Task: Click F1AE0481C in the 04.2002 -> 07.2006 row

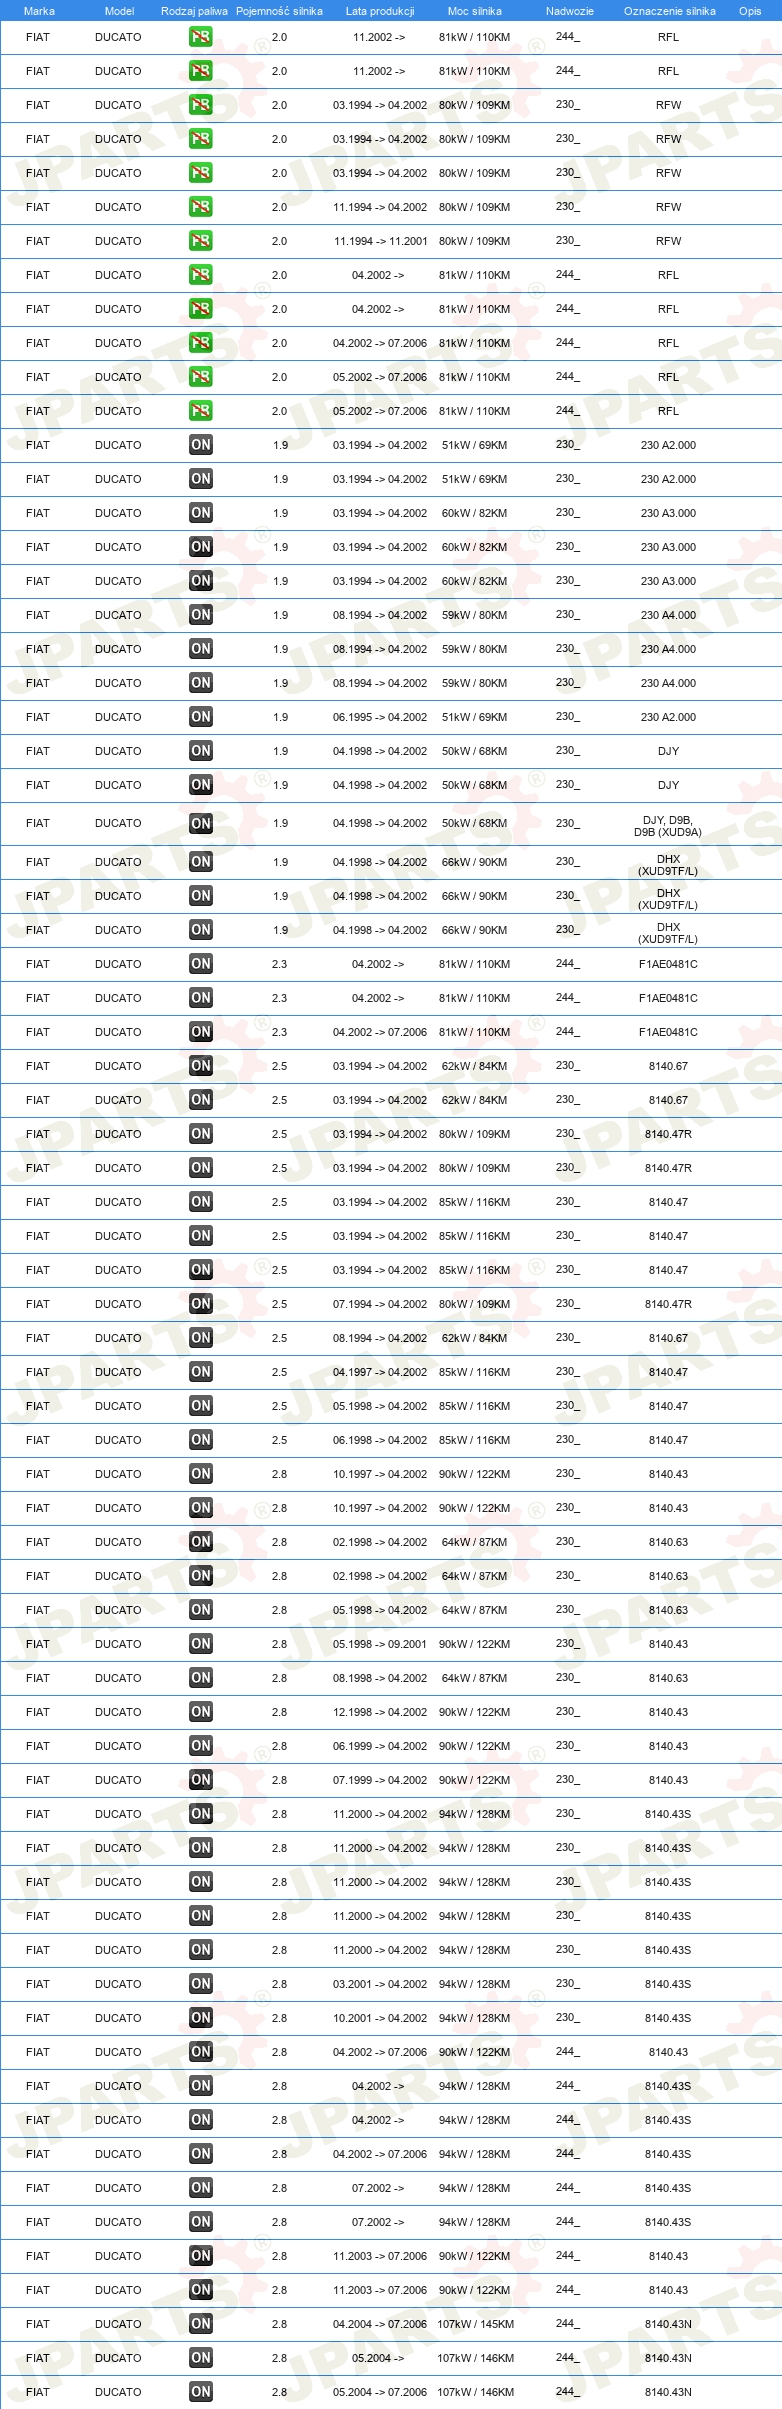Action: click(x=668, y=1032)
